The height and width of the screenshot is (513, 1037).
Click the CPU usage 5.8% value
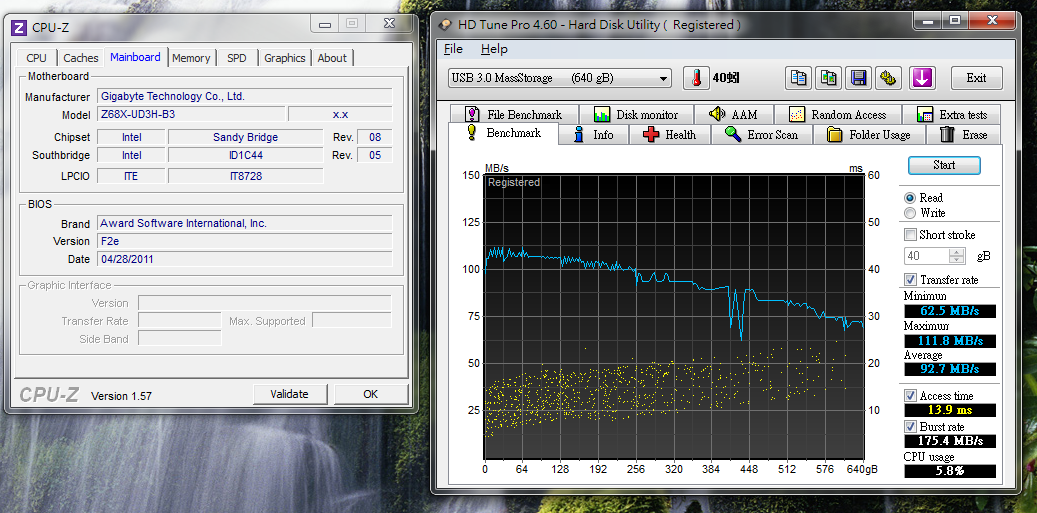click(950, 471)
